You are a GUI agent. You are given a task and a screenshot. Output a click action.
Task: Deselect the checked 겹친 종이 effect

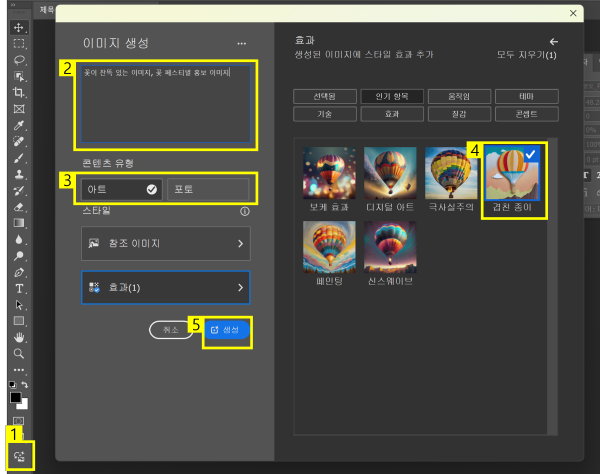512,173
